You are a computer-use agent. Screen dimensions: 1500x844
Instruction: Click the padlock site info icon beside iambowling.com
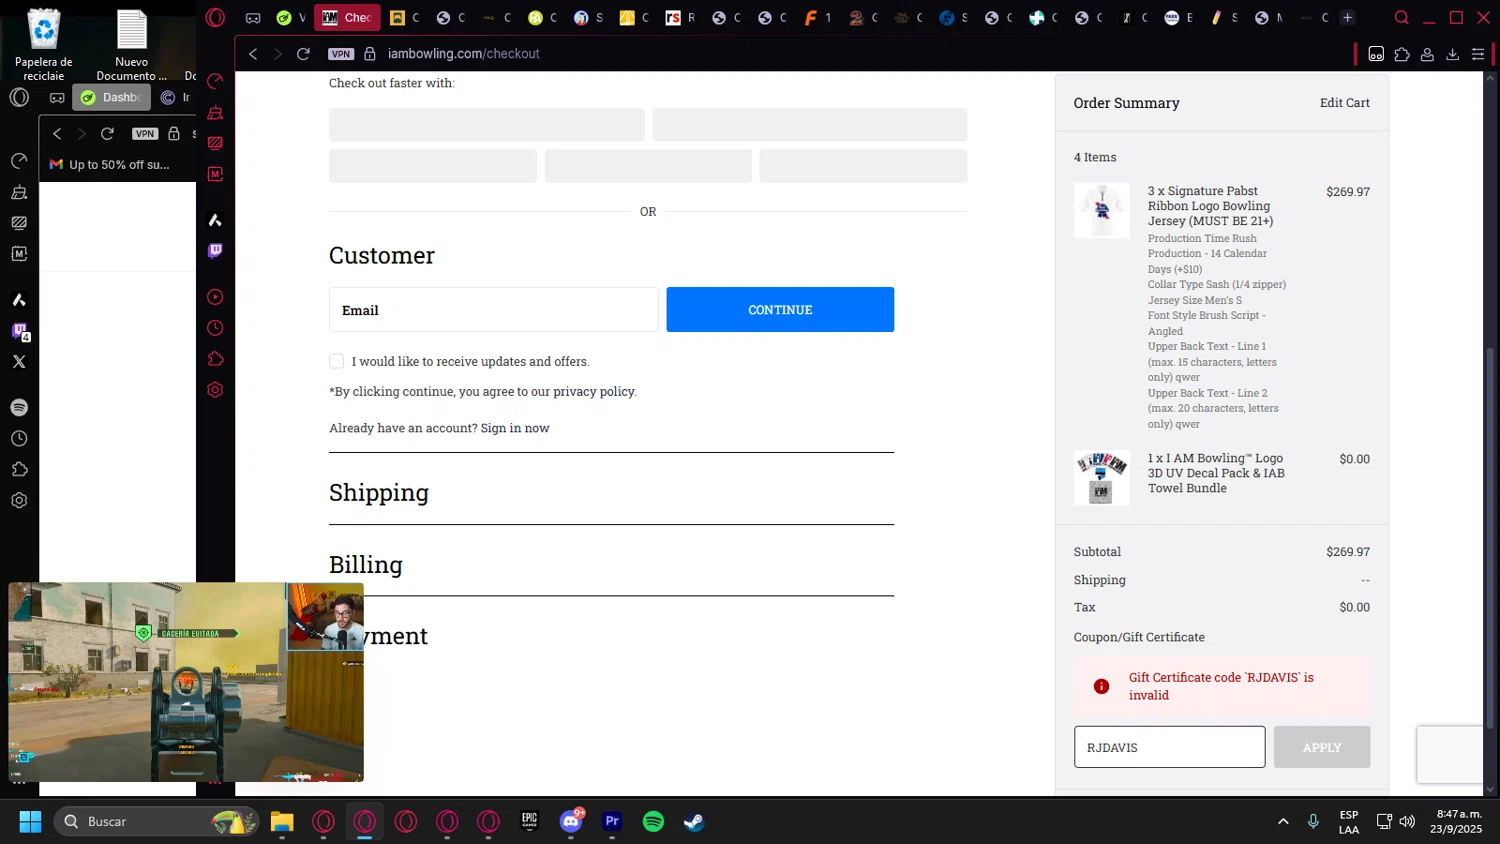coord(370,54)
